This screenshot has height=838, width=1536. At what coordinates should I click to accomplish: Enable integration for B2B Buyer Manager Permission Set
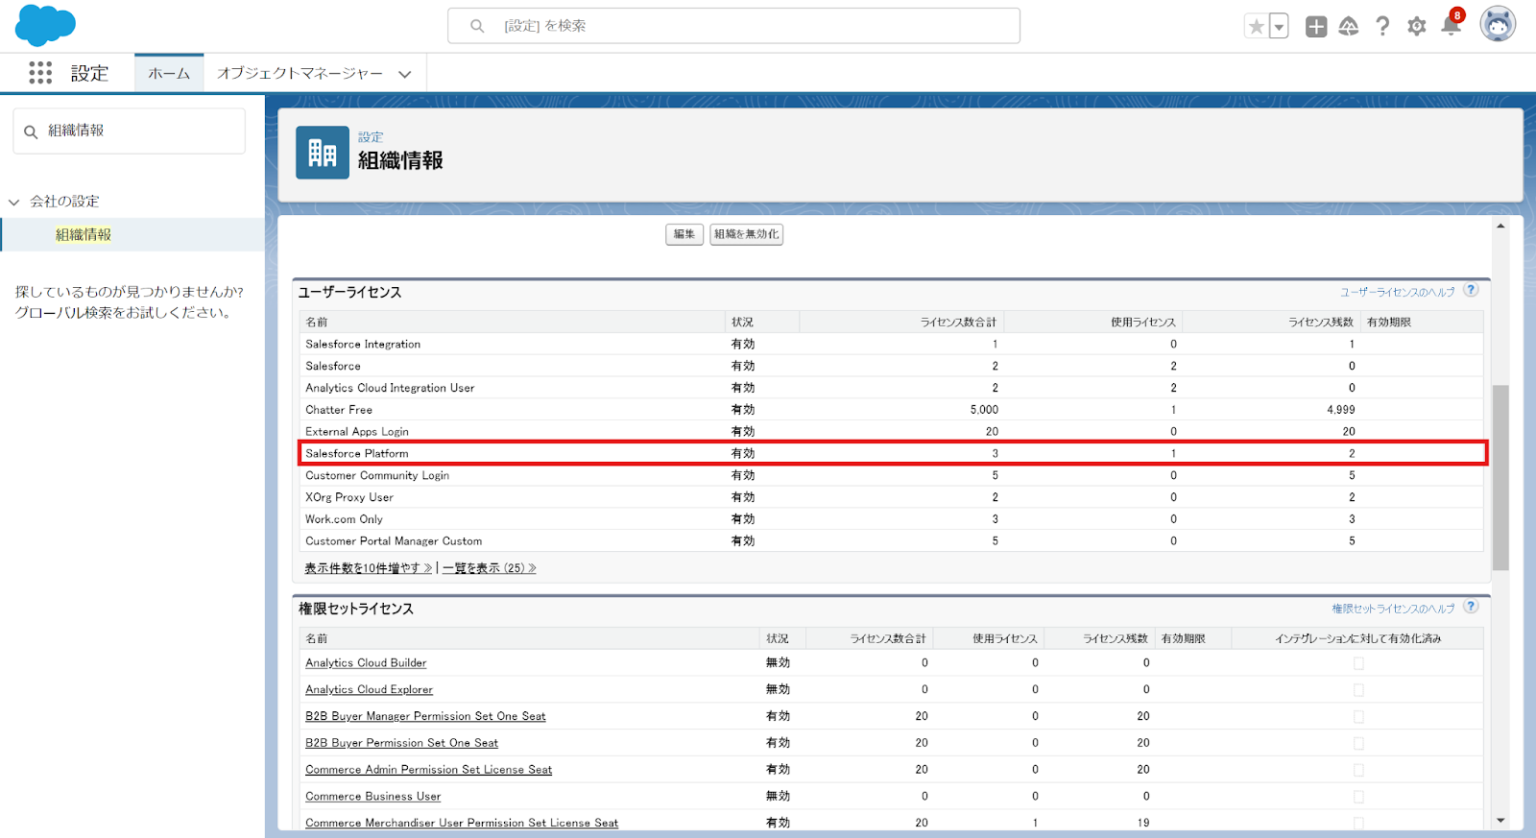point(1358,716)
